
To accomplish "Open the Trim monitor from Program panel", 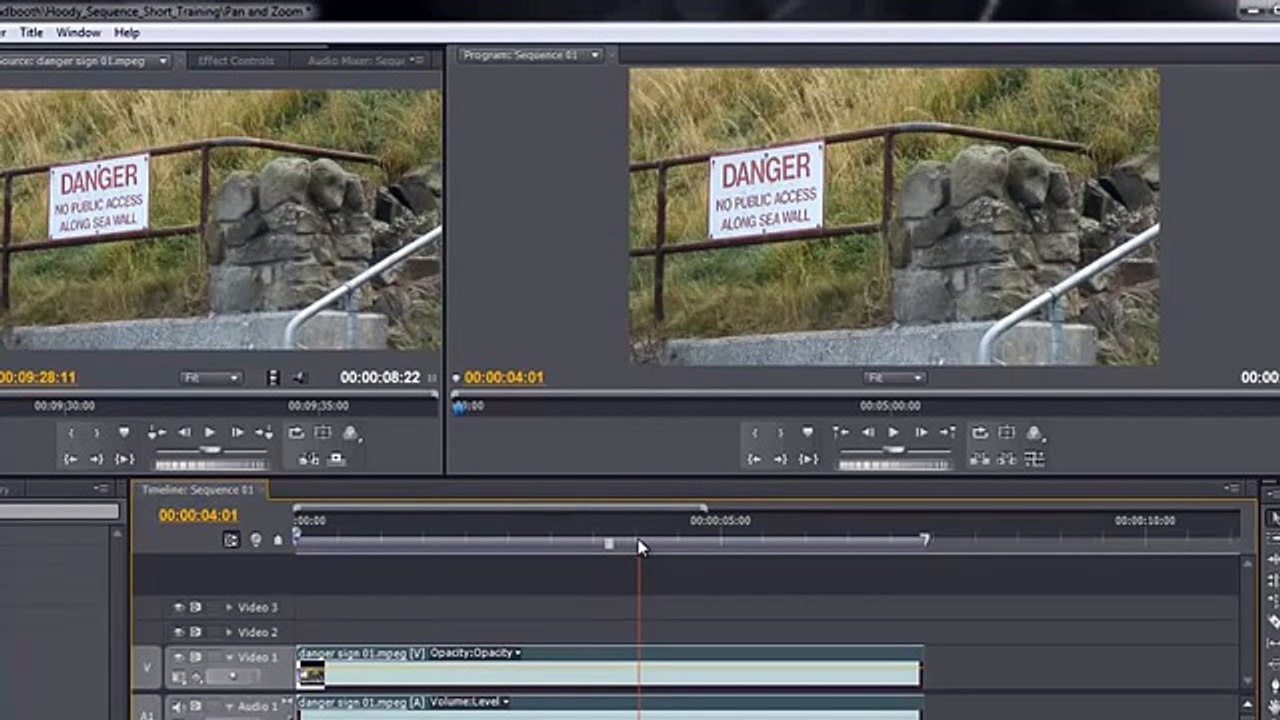I will [1034, 459].
